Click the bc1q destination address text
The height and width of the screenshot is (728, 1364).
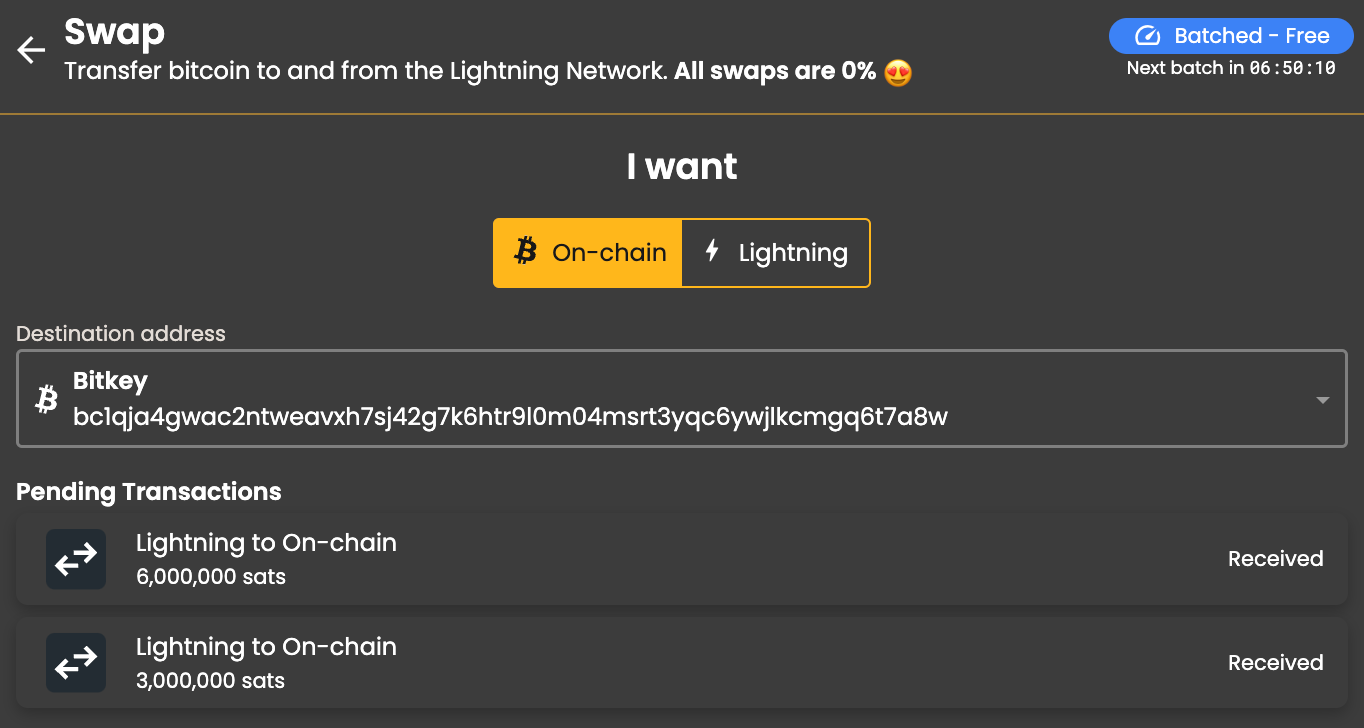point(510,416)
